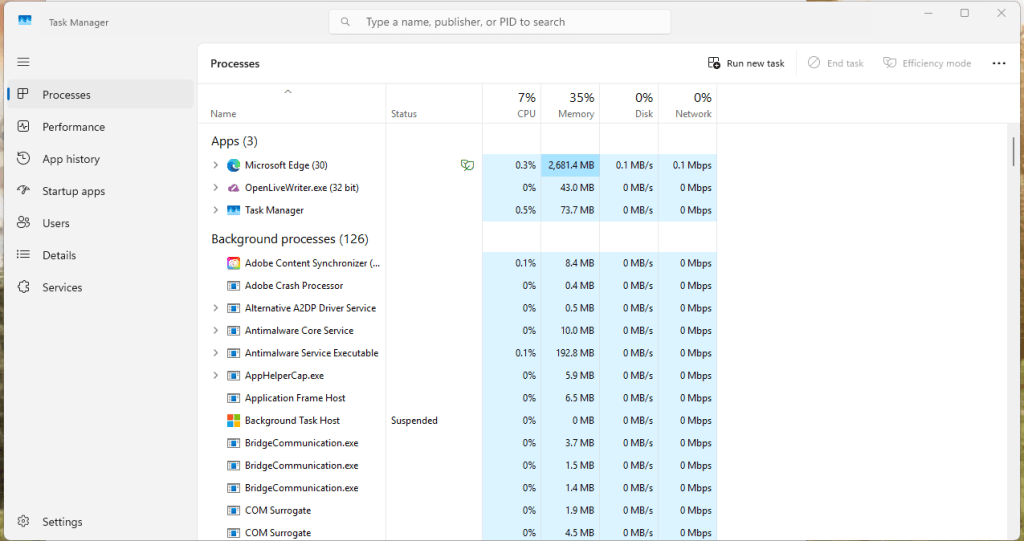
Task: Expand the AppHelperCap.exe process tree
Action: [215, 376]
